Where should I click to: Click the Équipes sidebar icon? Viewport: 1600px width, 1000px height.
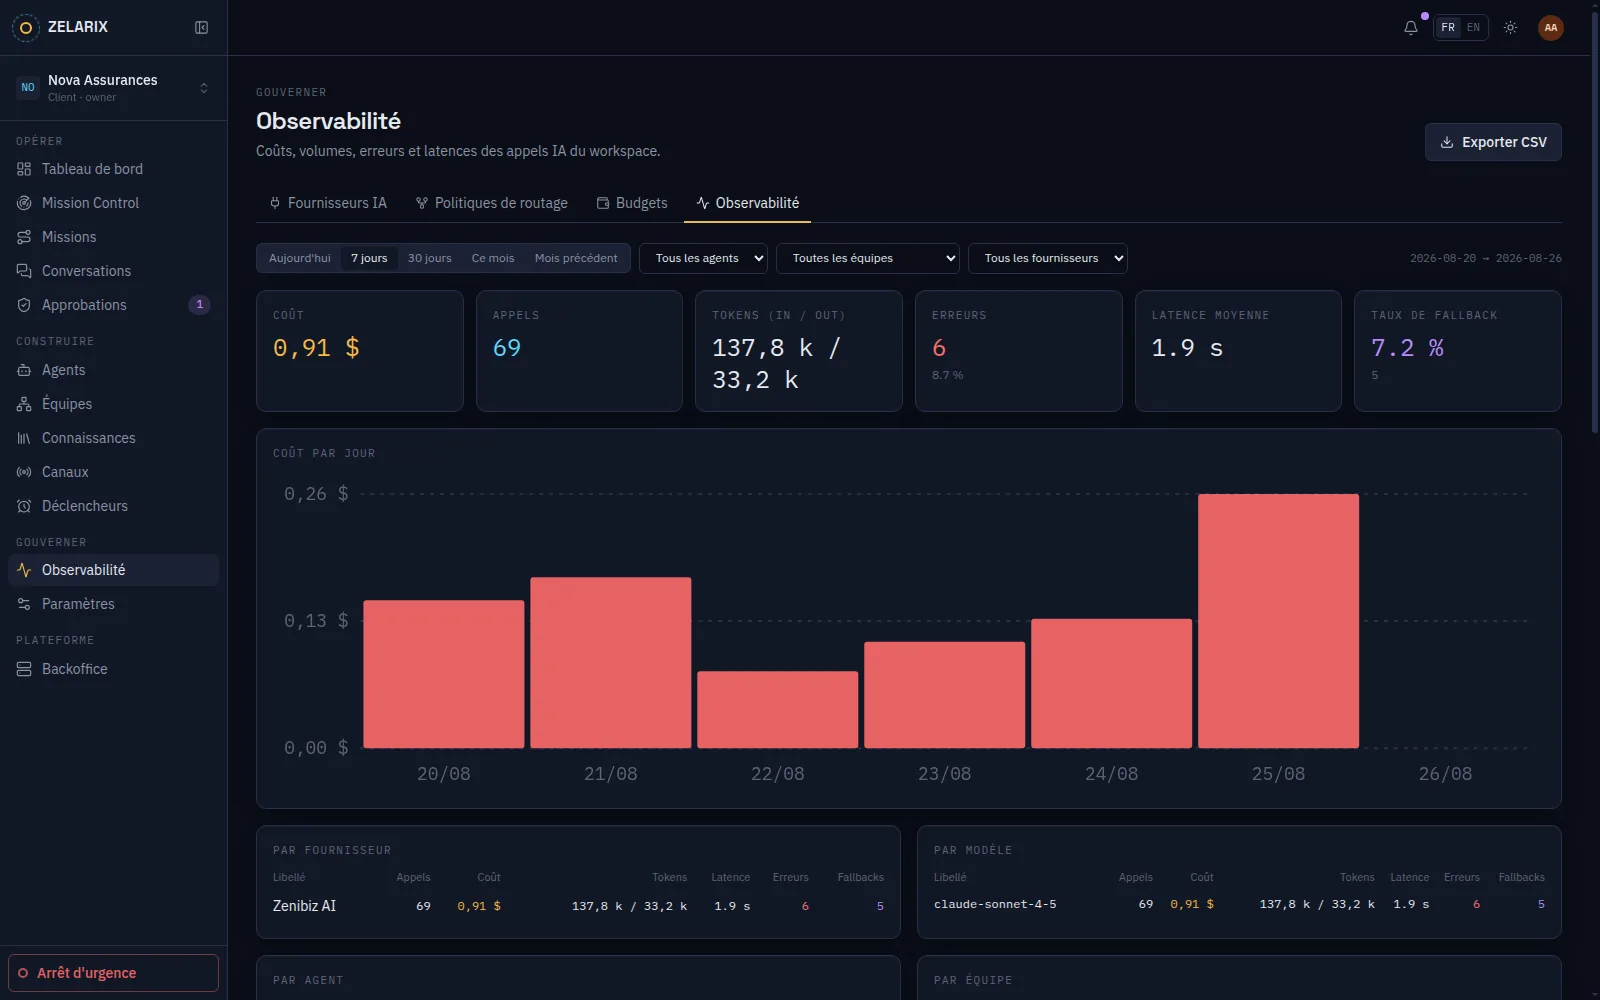pos(24,404)
